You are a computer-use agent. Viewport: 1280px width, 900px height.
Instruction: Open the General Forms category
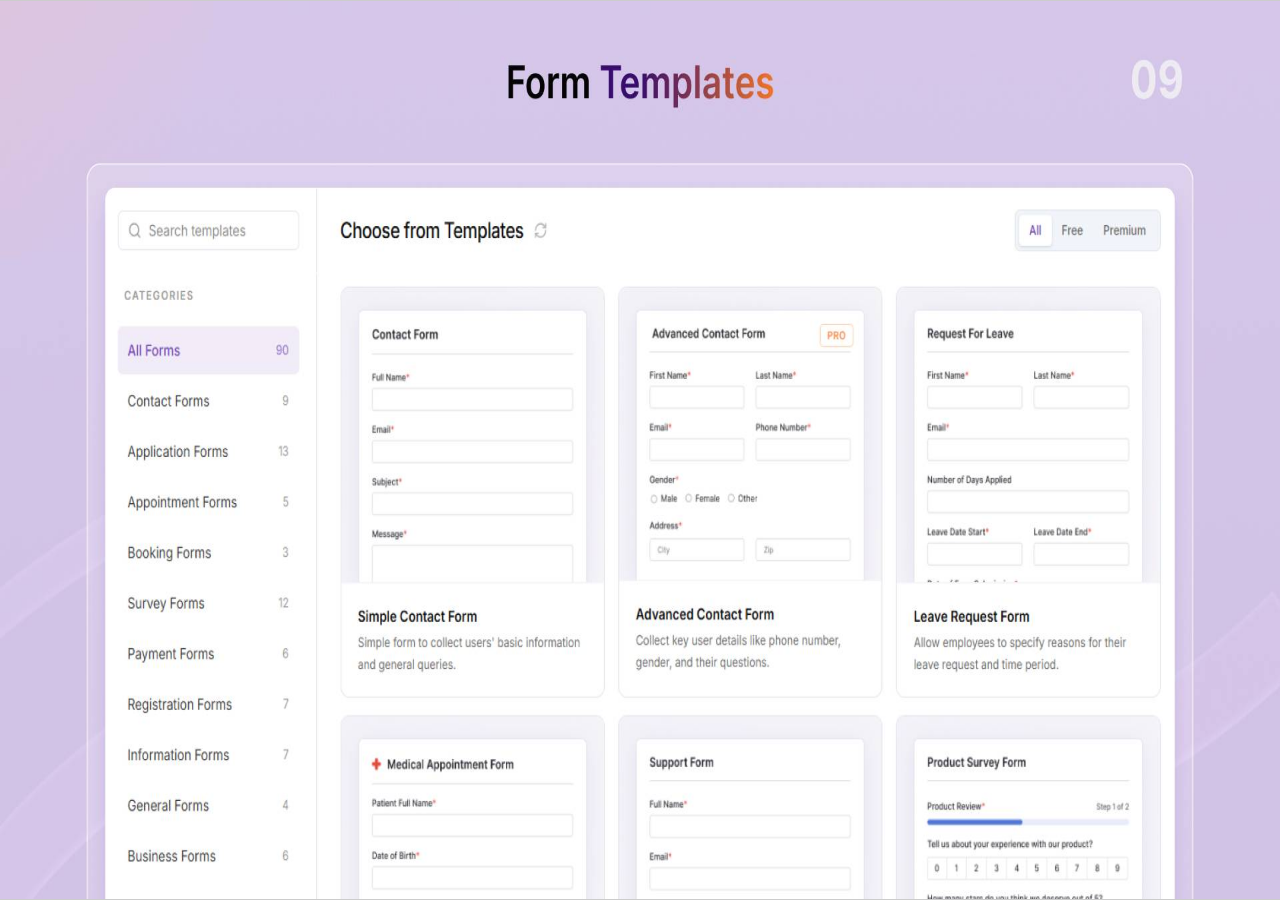(208, 805)
